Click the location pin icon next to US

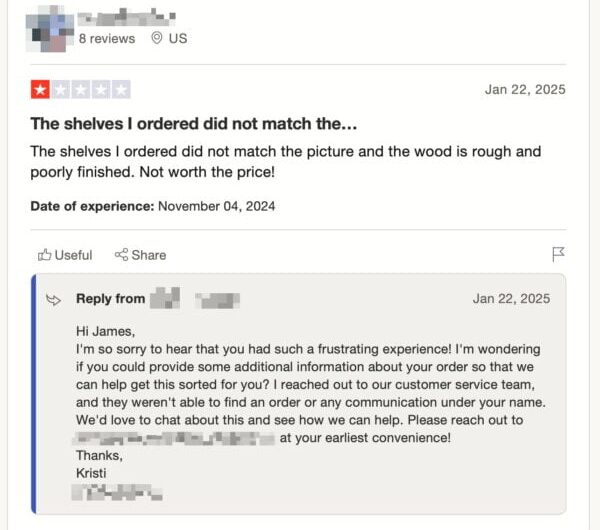156,38
